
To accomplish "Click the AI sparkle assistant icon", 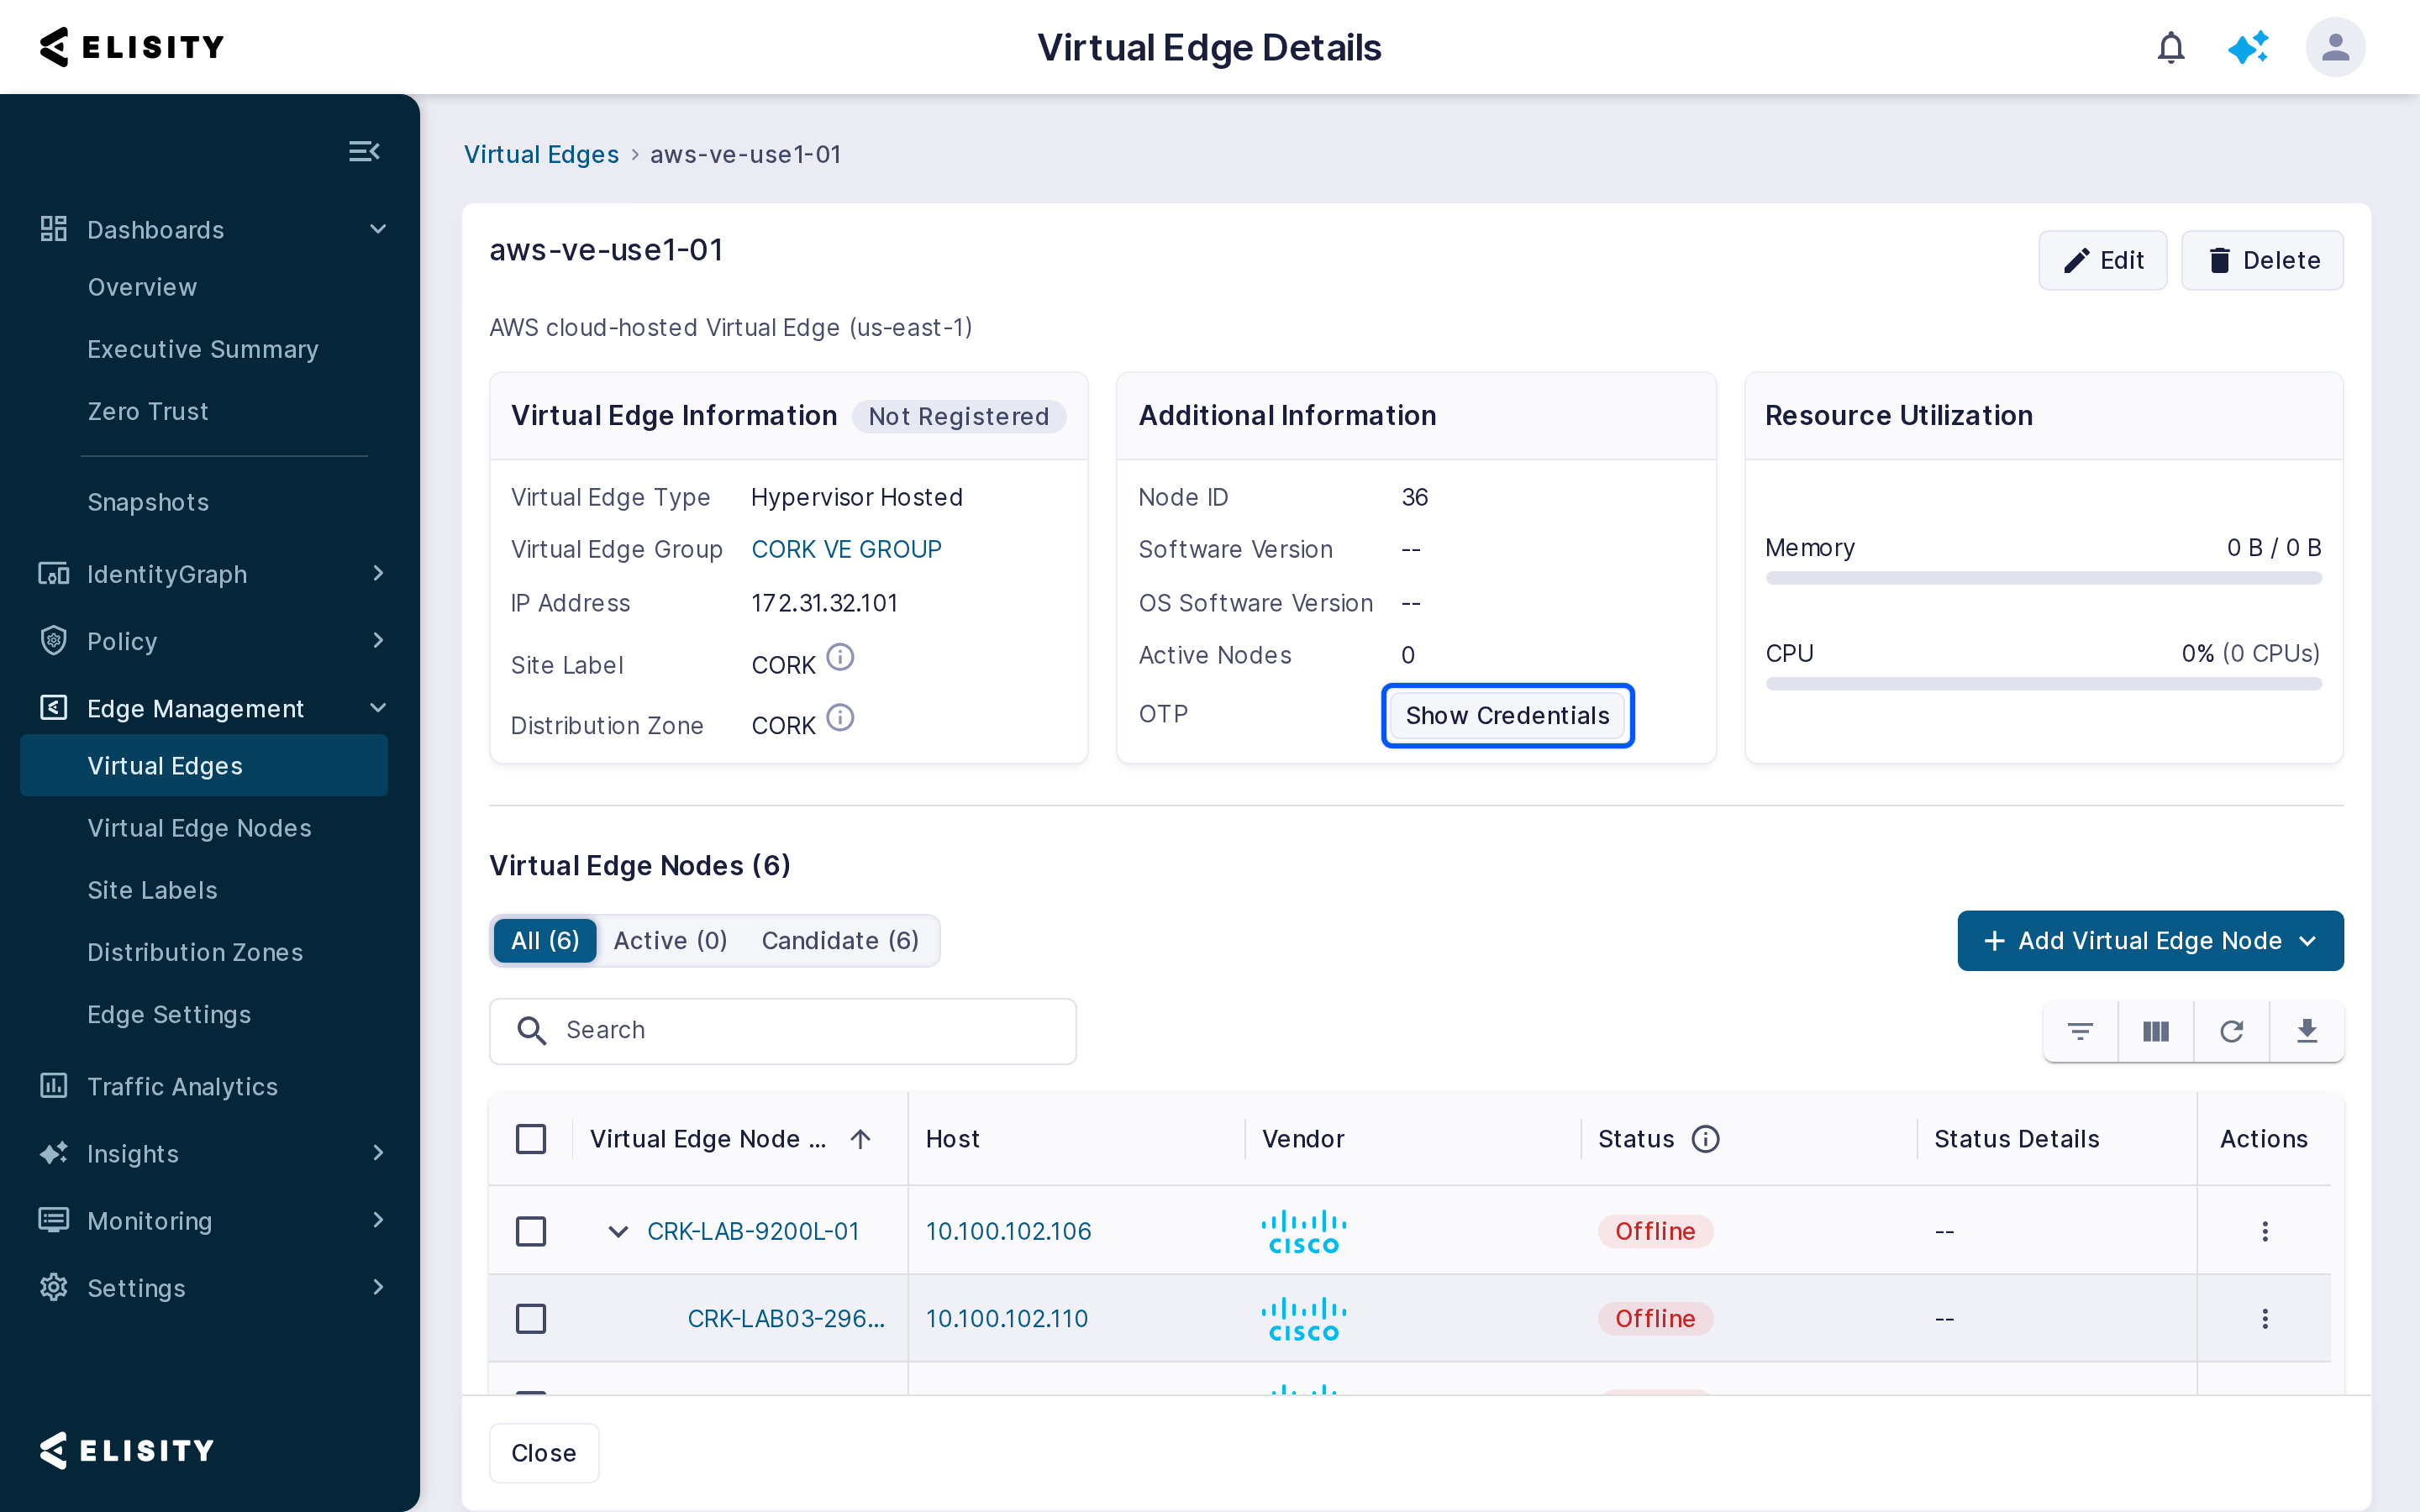I will [x=2248, y=47].
